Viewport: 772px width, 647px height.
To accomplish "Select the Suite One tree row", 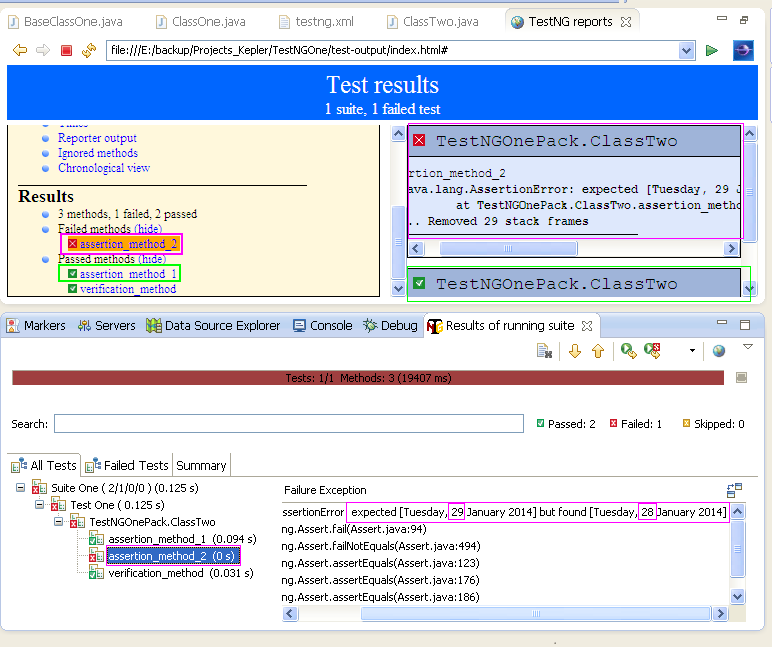I will click(115, 488).
